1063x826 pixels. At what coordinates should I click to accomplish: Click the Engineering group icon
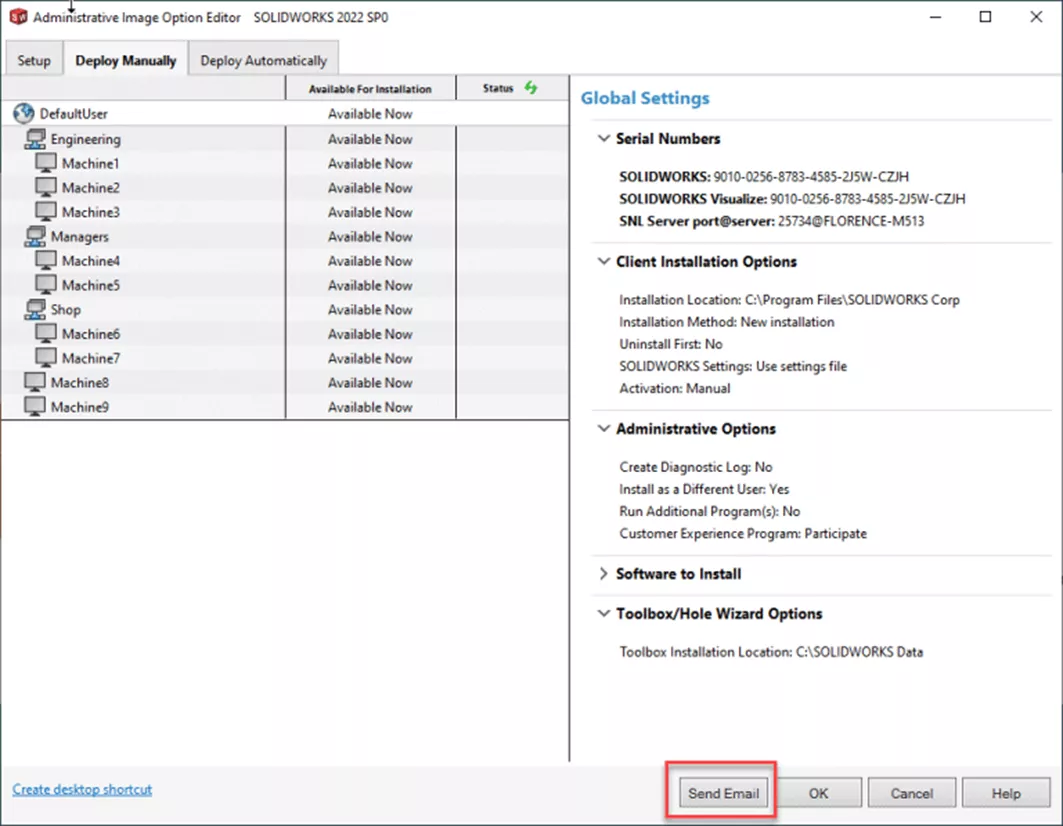pos(35,139)
